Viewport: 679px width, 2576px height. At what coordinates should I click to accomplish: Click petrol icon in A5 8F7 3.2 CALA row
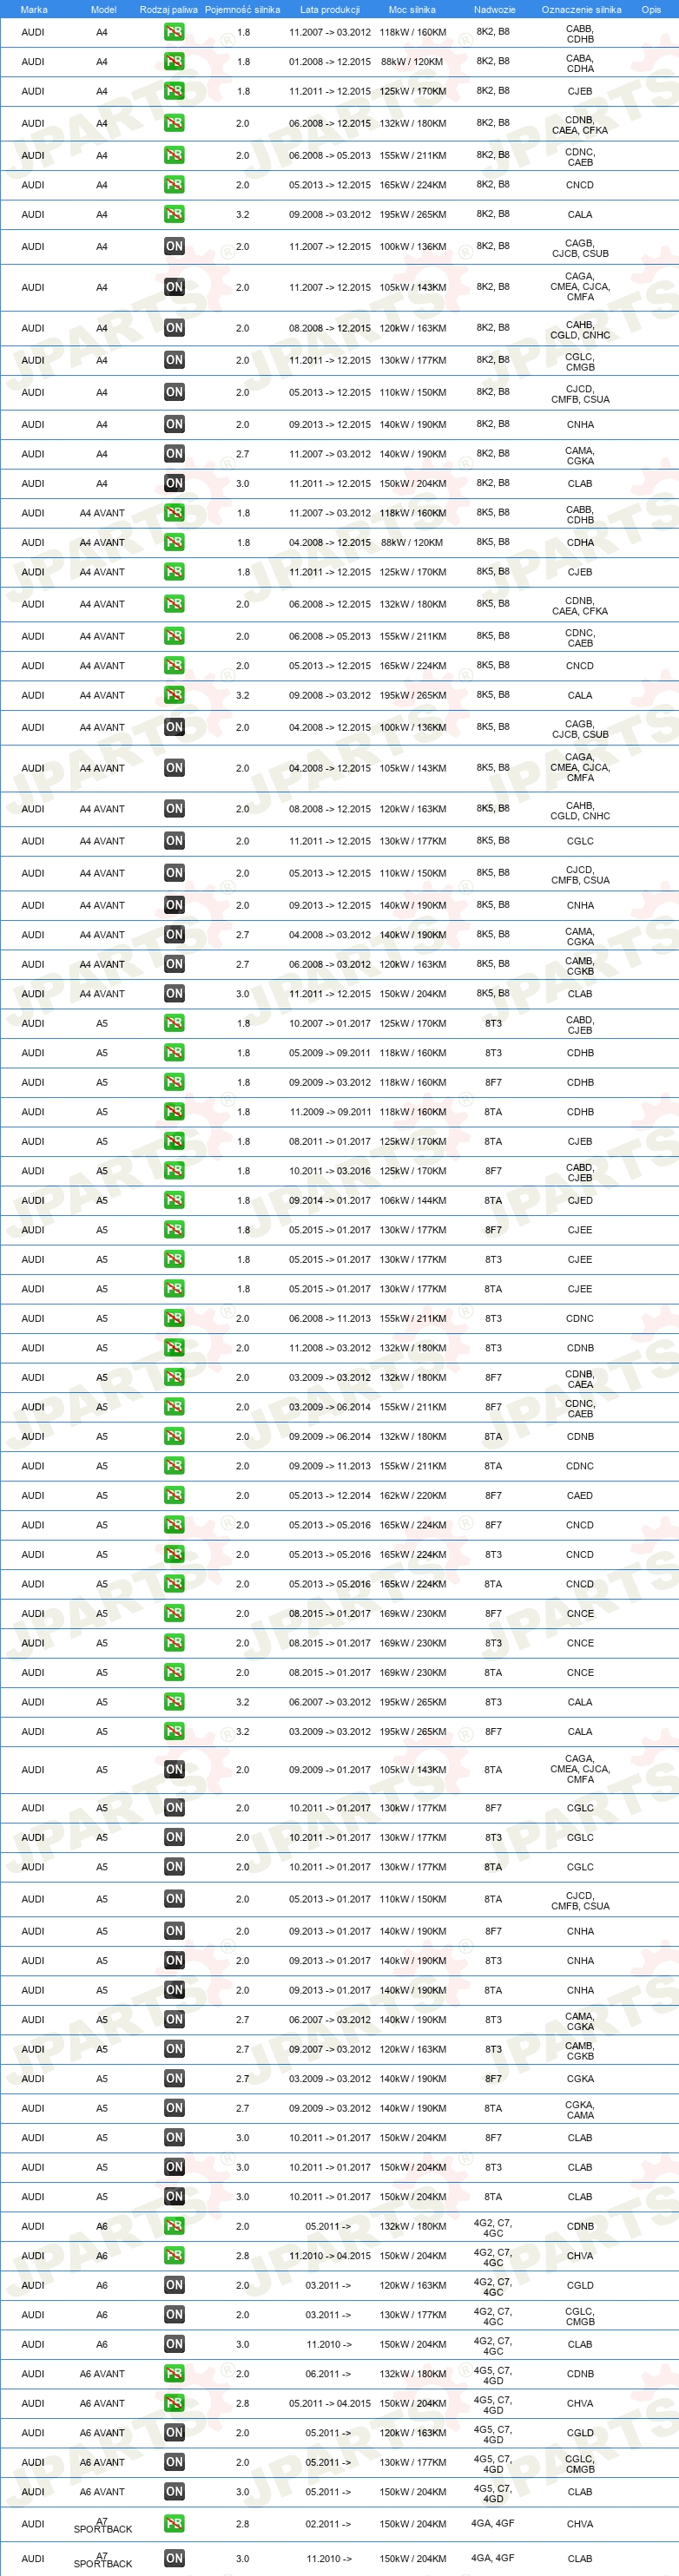click(x=174, y=1732)
